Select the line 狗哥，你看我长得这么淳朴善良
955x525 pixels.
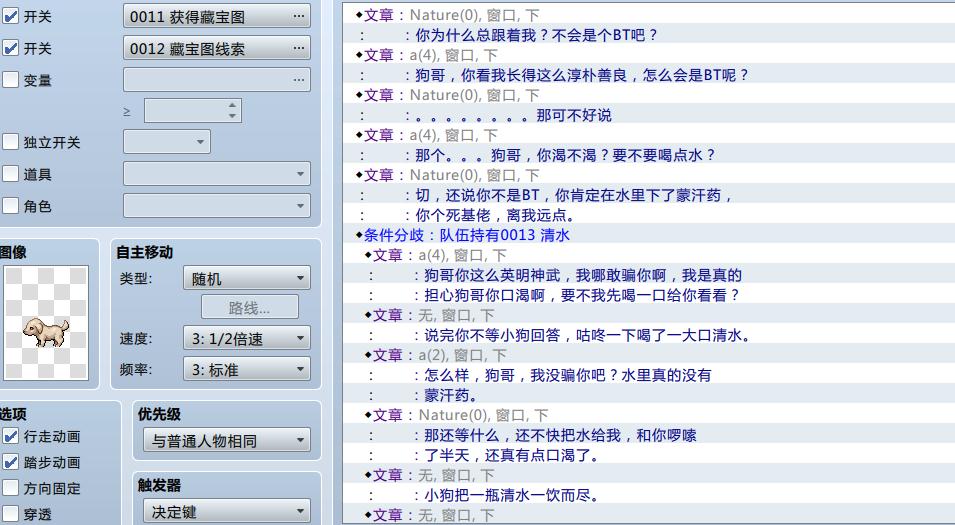click(x=648, y=75)
